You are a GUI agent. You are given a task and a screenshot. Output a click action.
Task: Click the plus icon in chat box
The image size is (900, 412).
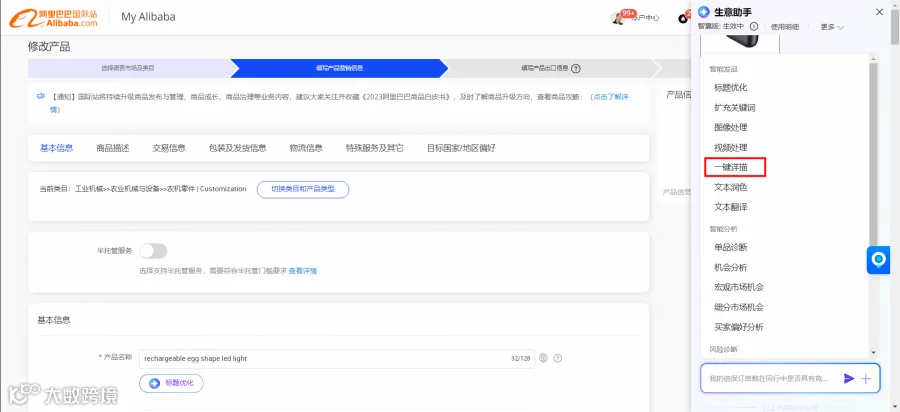coord(867,378)
